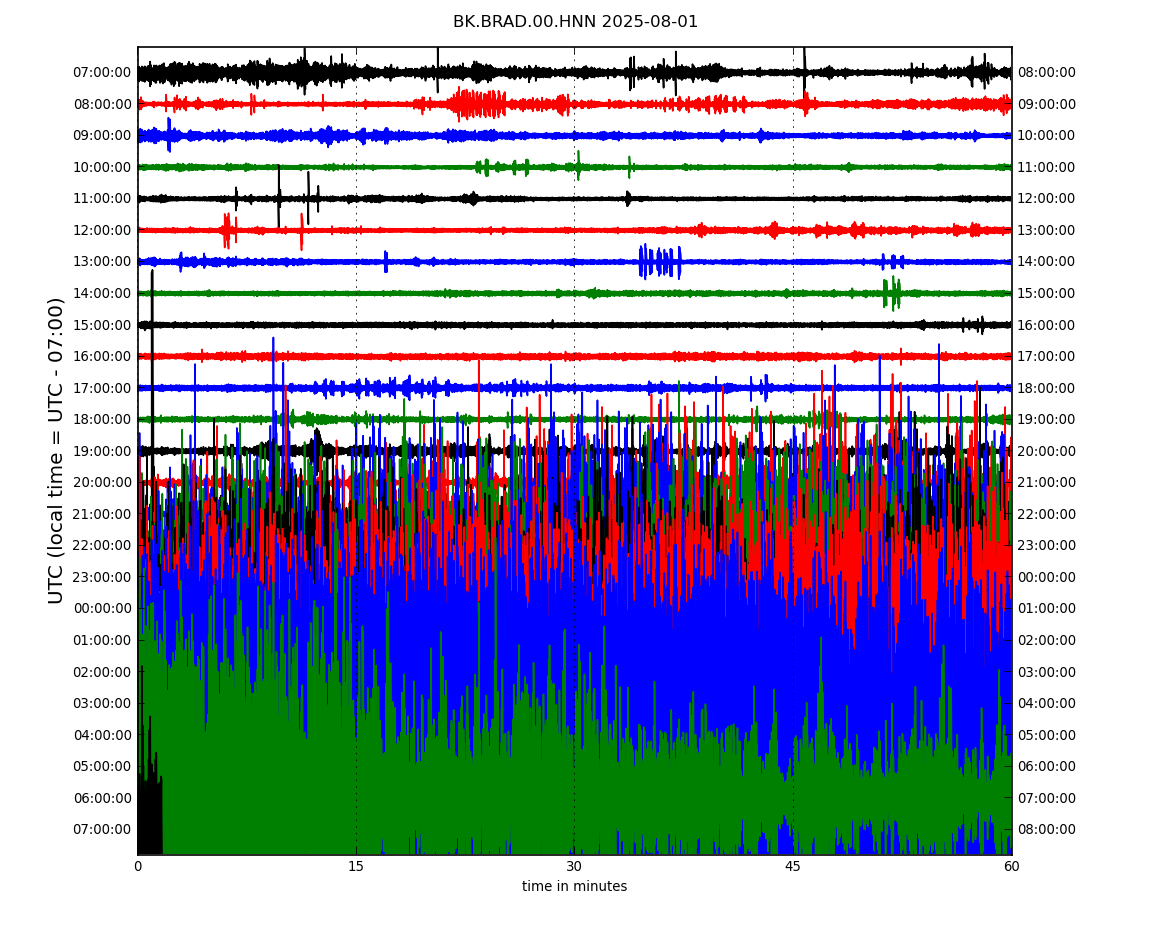Click the plot title BK.BRAD.00.HNN 2025-08-01

(575, 22)
